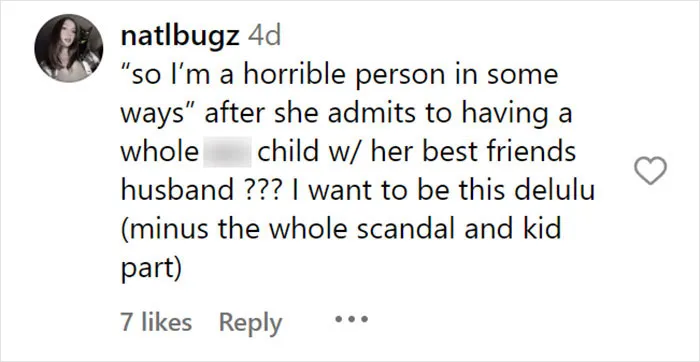Click the 4d comment timestamp

(264, 37)
